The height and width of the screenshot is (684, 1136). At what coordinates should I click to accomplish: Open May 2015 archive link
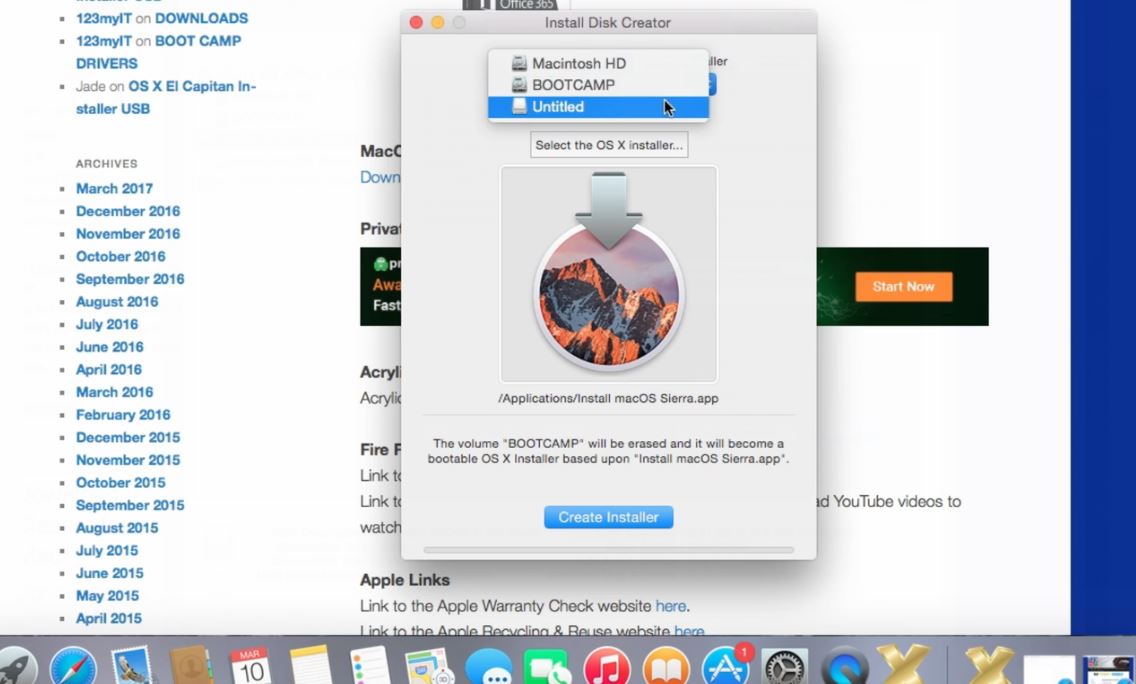107,596
